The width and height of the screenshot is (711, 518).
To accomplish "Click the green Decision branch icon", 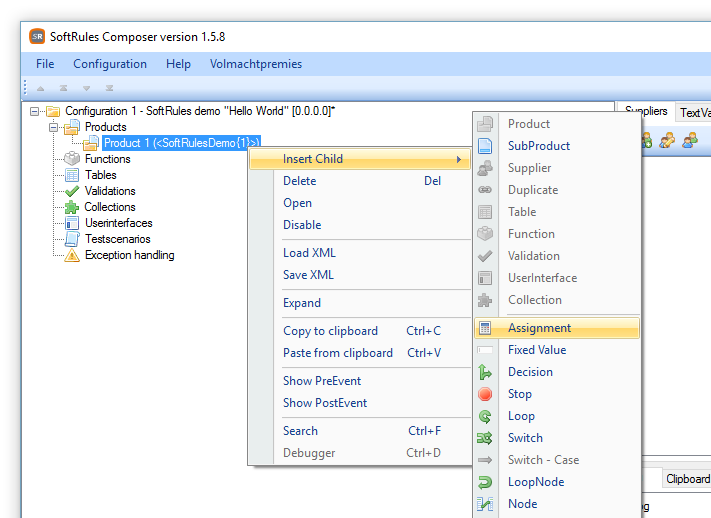I will 485,372.
